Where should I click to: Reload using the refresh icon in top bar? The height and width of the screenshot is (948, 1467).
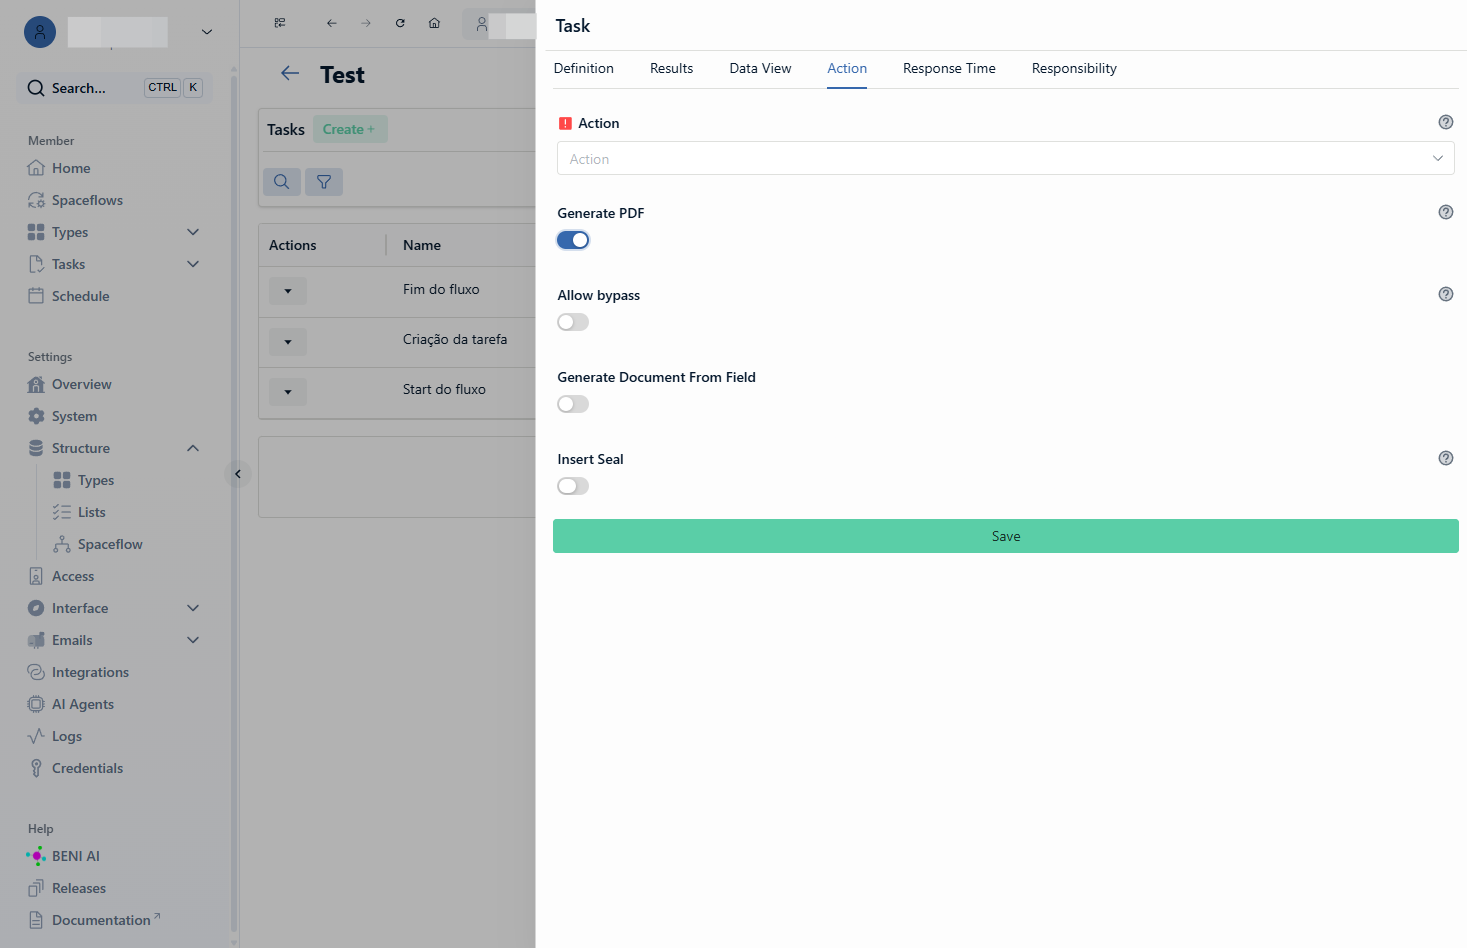(400, 23)
